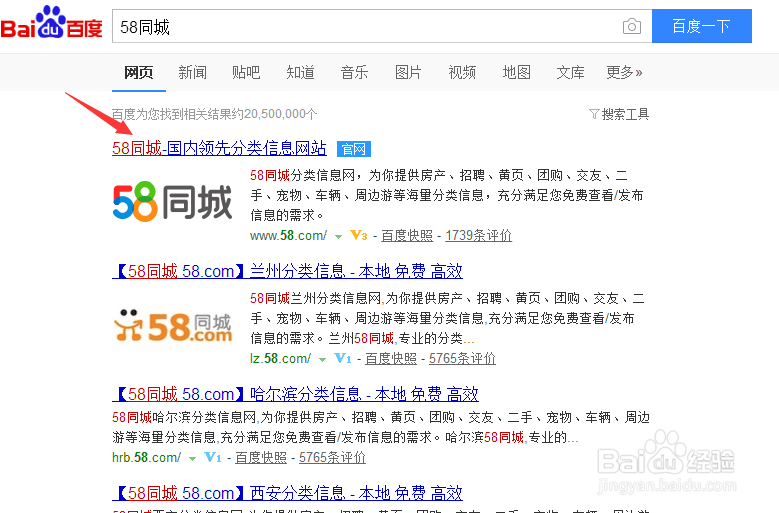Click text 百度为您找到相关结果约20,500,000个
The width and height of the screenshot is (779, 513).
point(214,114)
